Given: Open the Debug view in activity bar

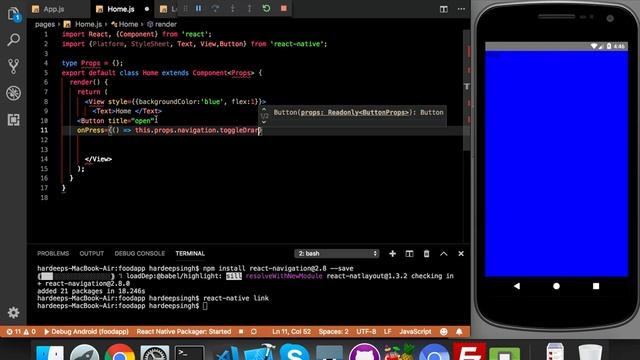Looking at the screenshot, I should [x=13, y=93].
